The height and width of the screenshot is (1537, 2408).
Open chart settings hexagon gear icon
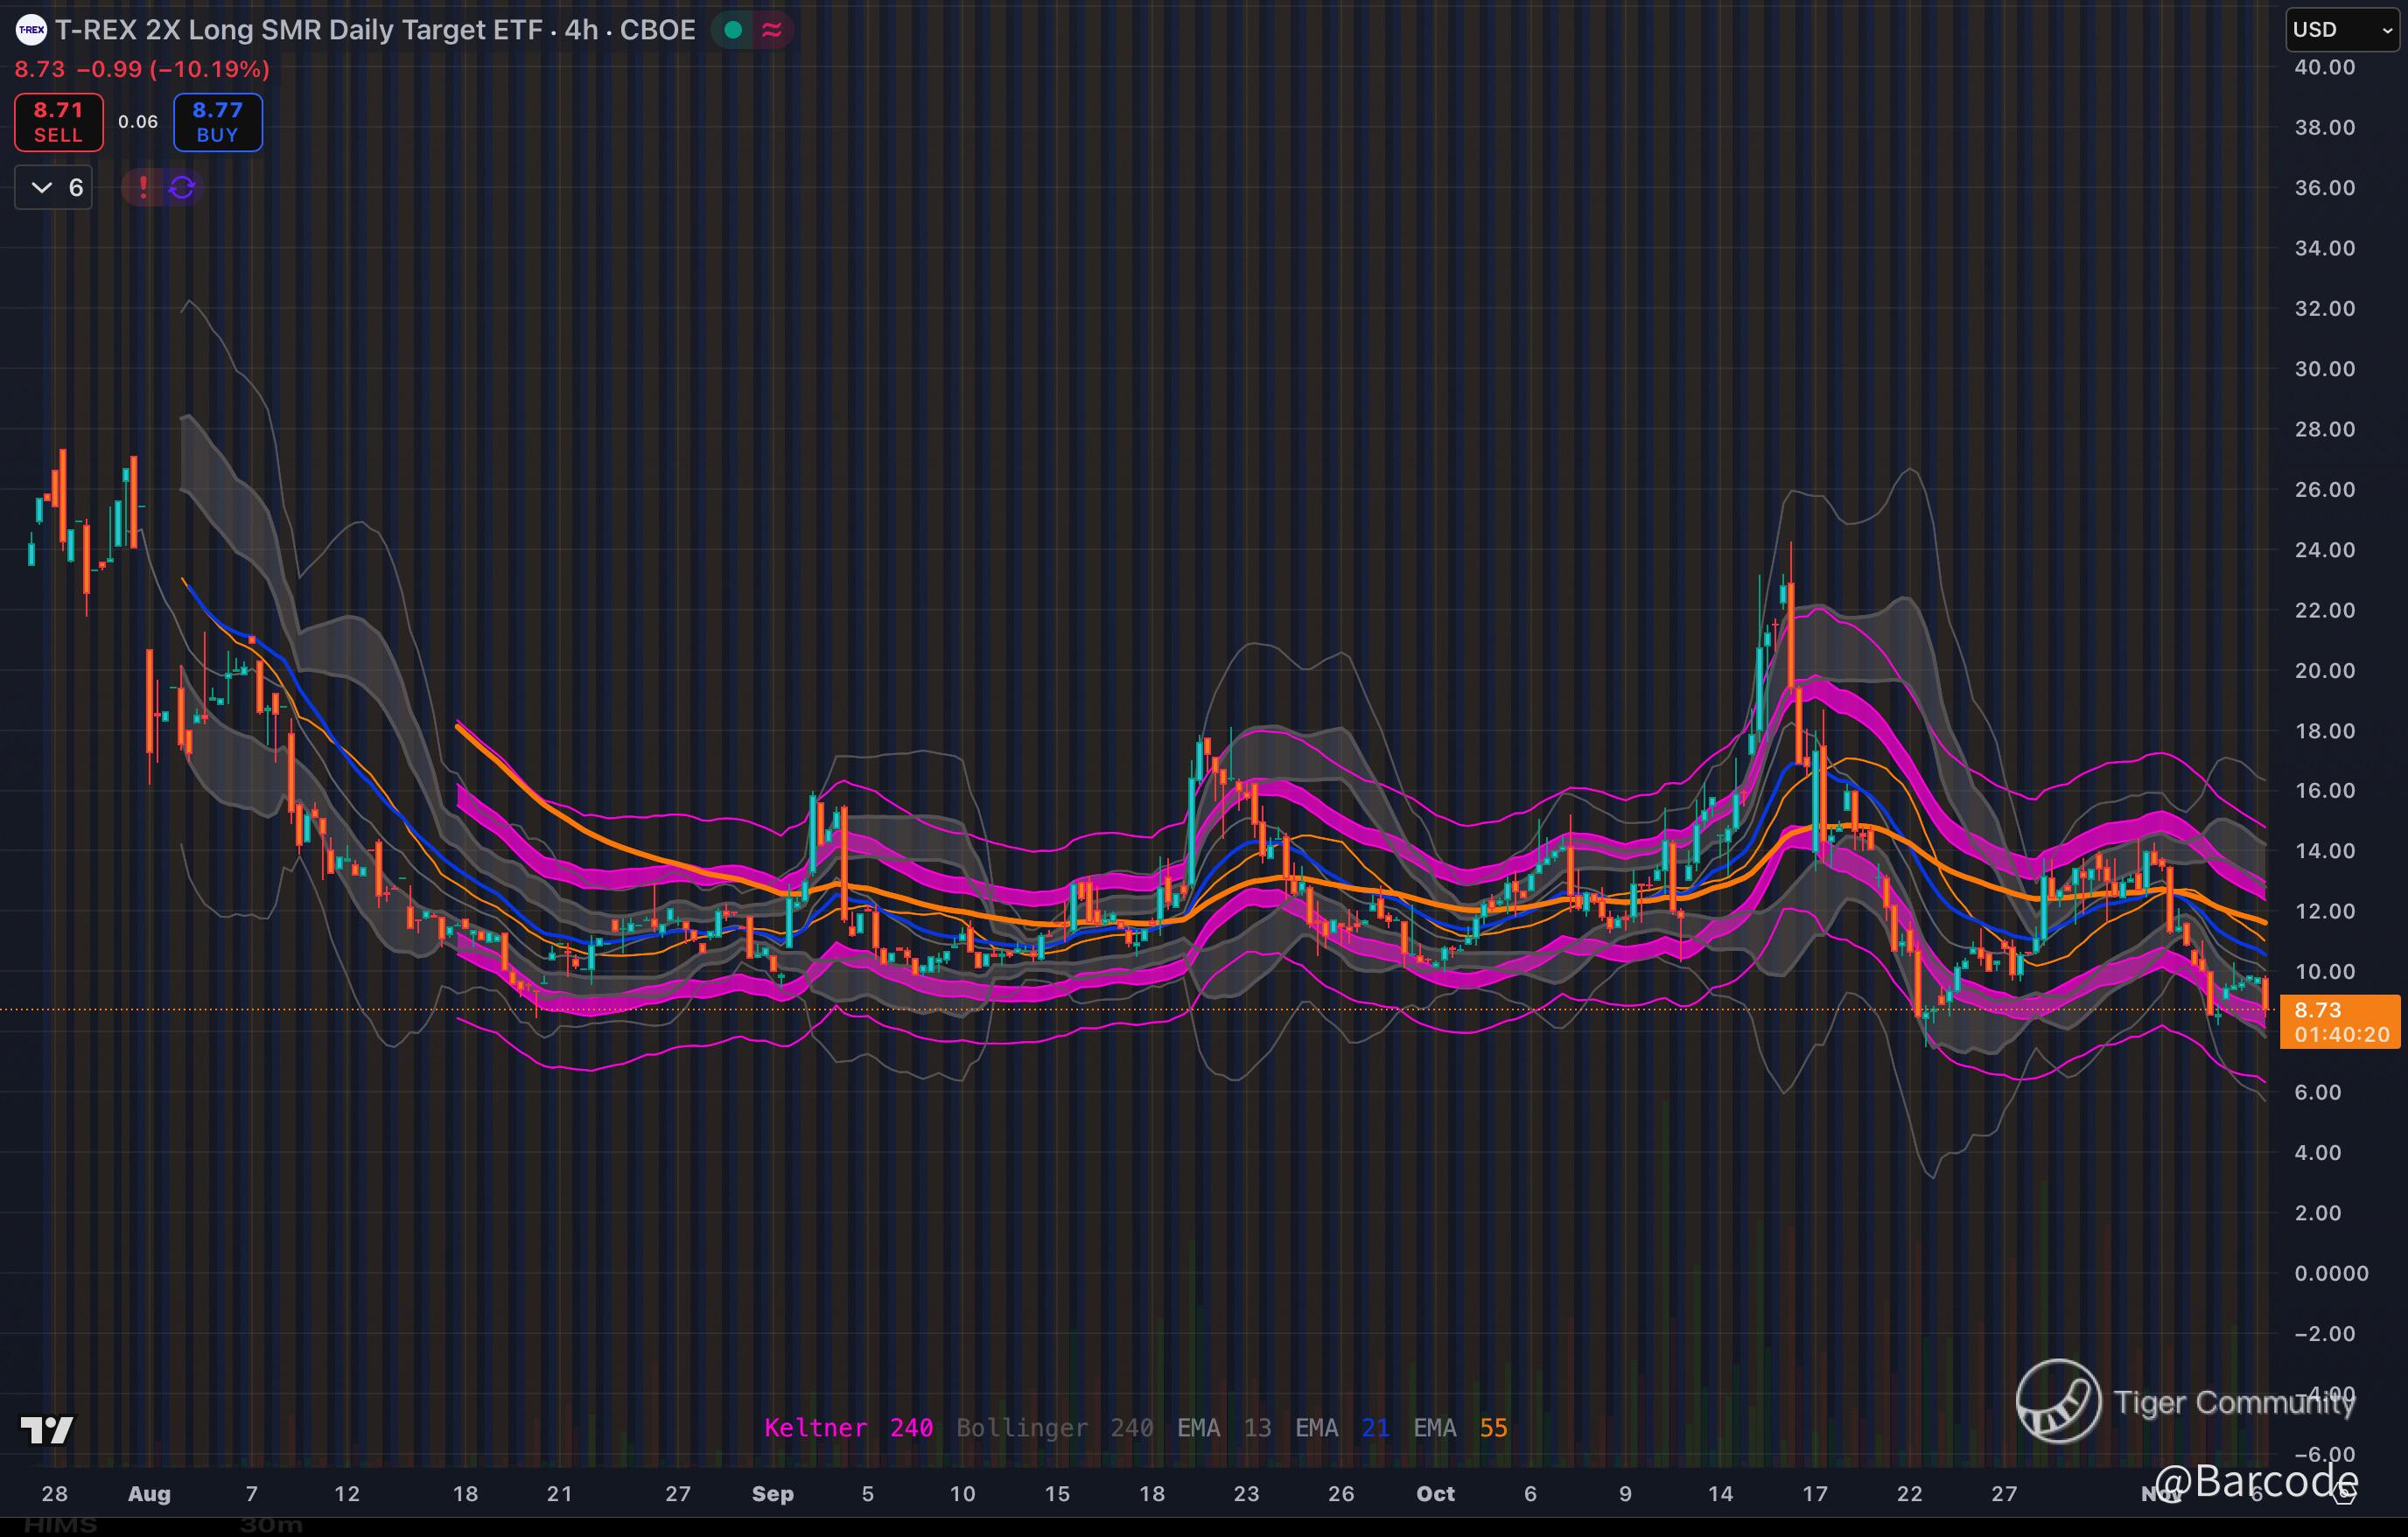(x=2344, y=1495)
